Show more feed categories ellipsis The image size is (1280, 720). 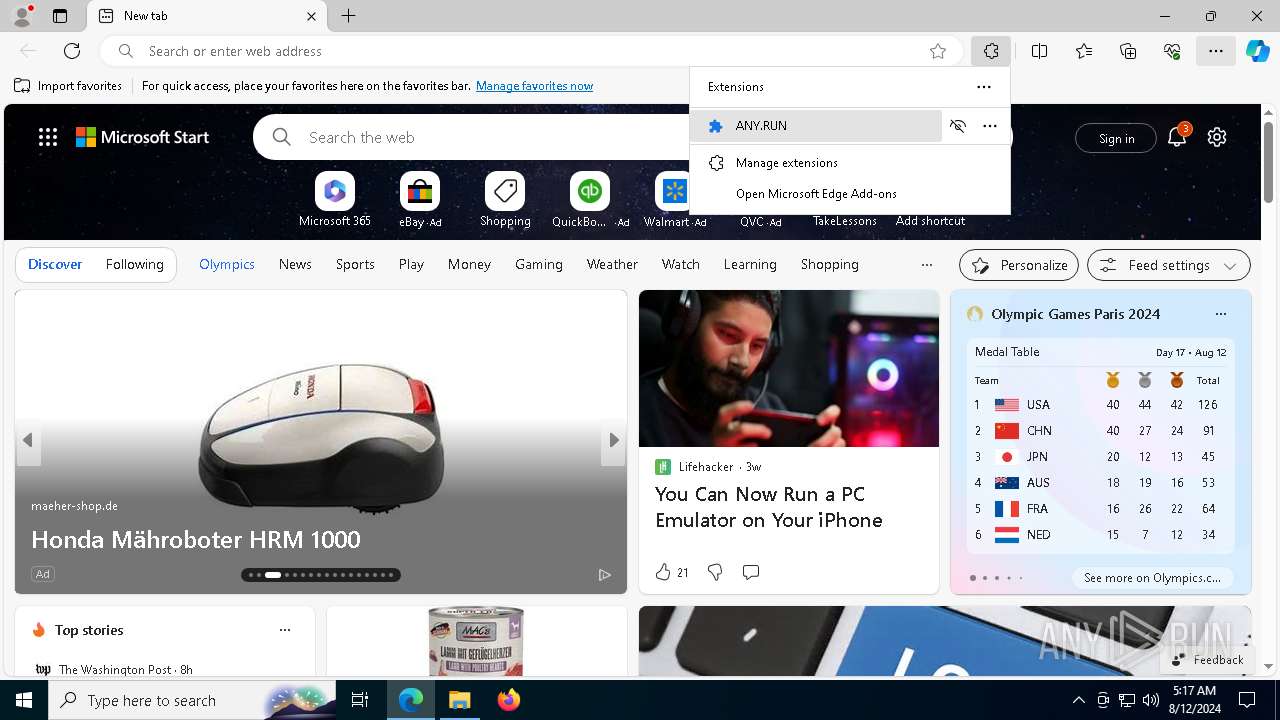click(926, 265)
